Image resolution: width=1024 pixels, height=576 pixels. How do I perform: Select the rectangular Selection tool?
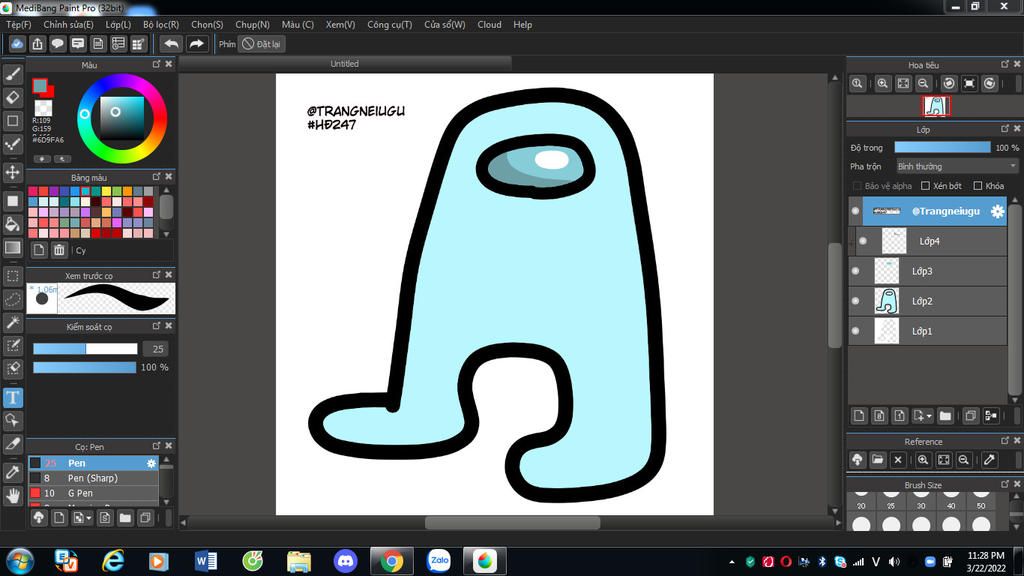click(12, 276)
